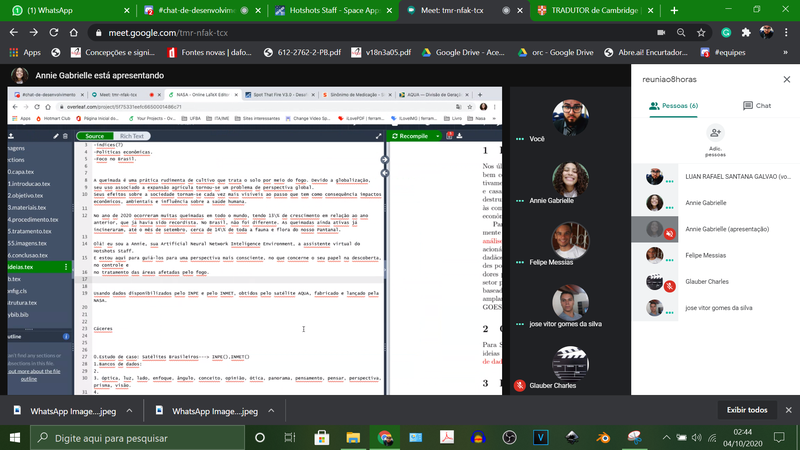Switch to the Chat tab
The width and height of the screenshot is (800, 450).
pos(757,106)
